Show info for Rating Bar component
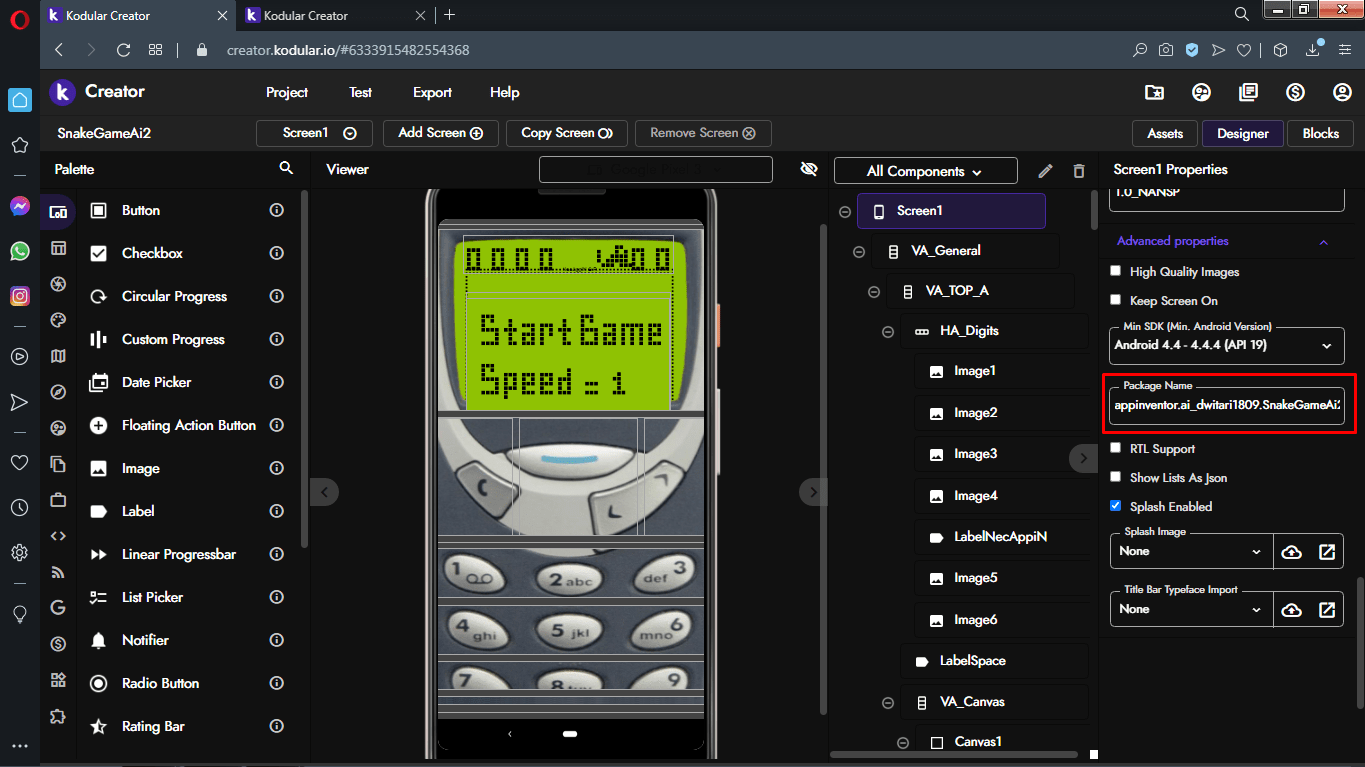Viewport: 1365px width, 767px height. click(277, 726)
